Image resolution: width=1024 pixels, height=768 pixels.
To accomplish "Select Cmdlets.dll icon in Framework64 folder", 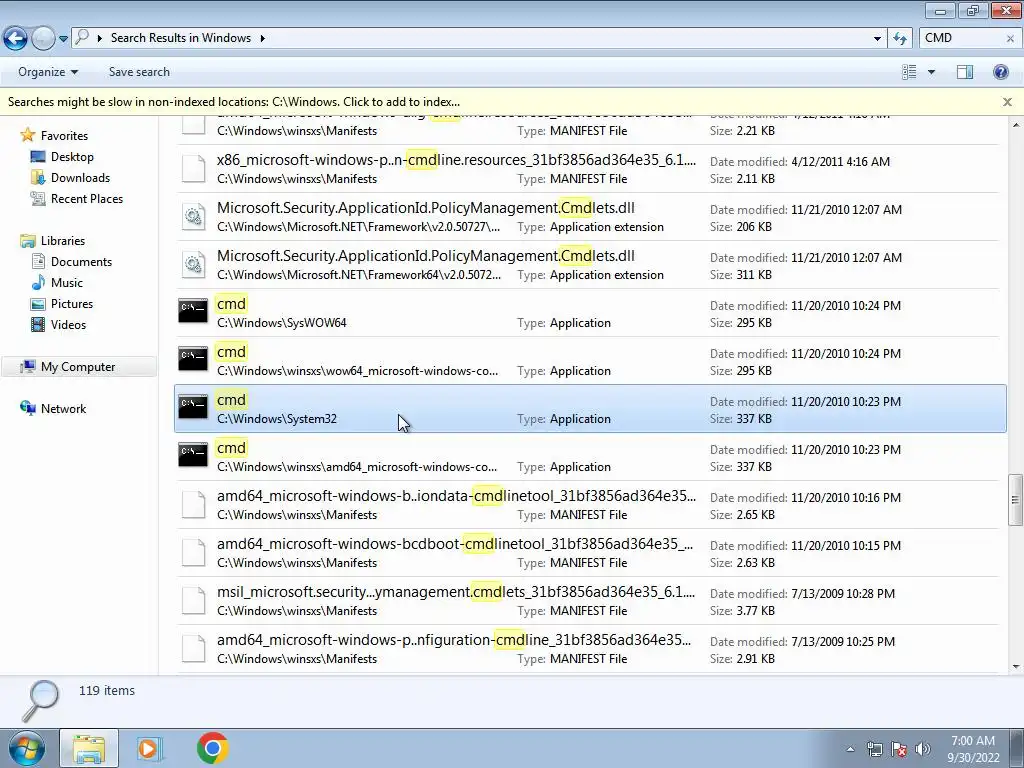I will click(193, 264).
